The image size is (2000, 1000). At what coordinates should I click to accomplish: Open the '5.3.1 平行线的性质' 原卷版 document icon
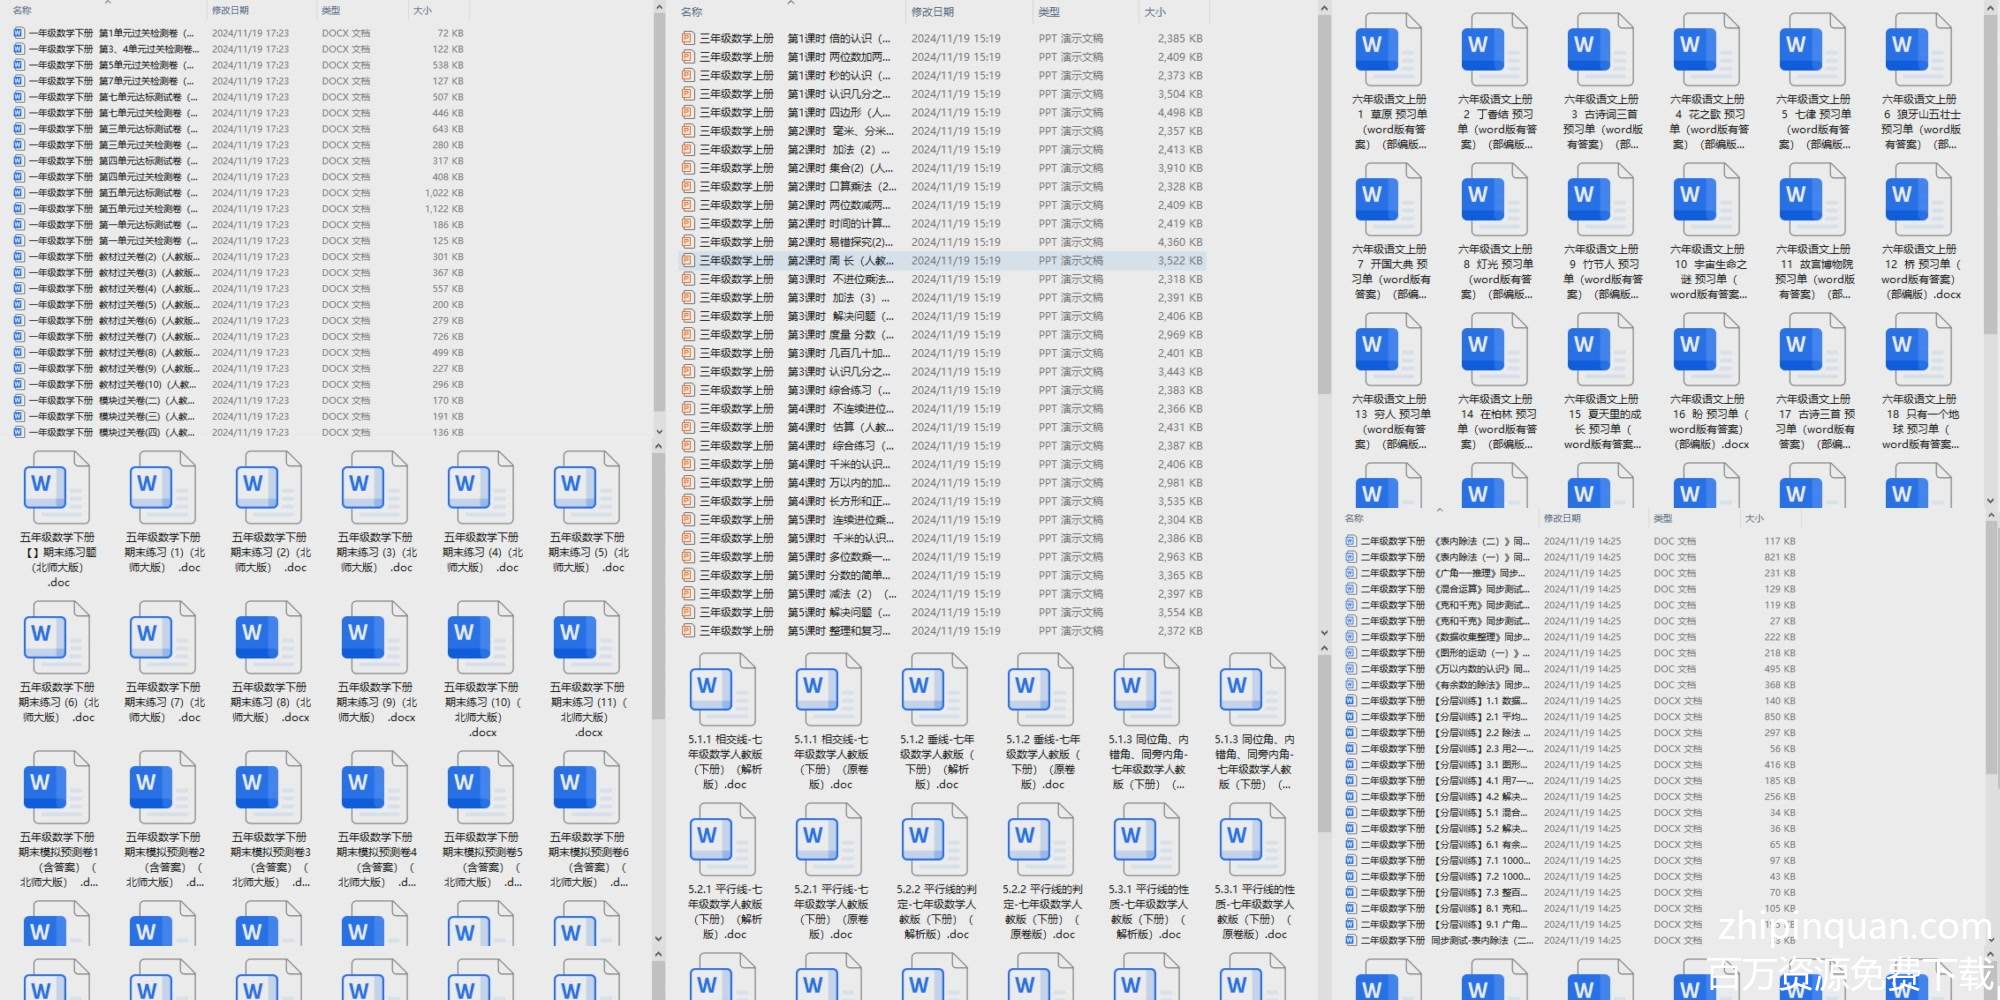[1253, 842]
